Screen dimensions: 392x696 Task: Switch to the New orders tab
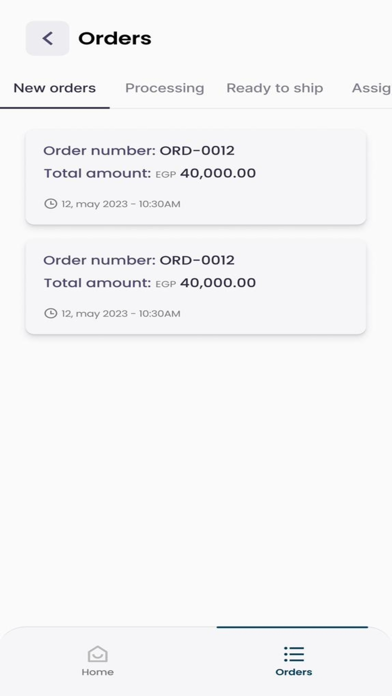point(55,88)
